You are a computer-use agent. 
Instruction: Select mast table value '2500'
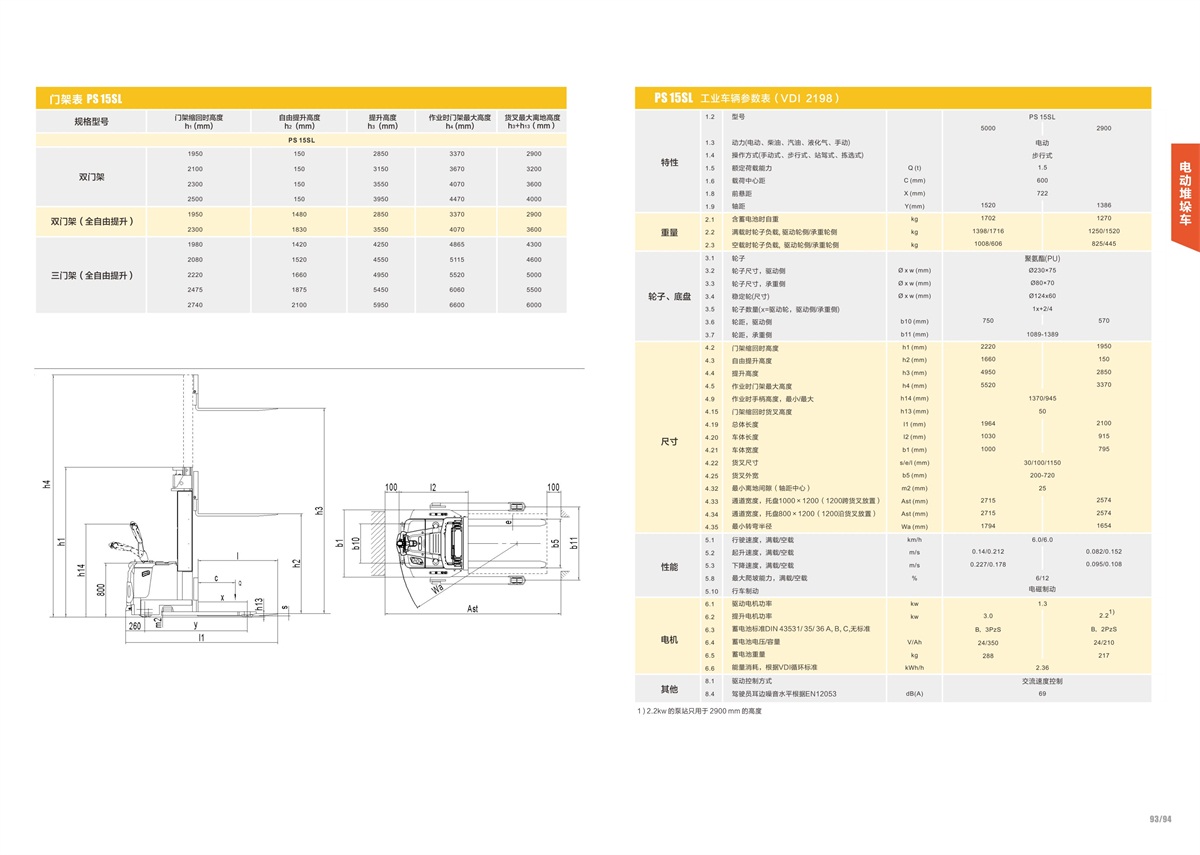[x=194, y=199]
